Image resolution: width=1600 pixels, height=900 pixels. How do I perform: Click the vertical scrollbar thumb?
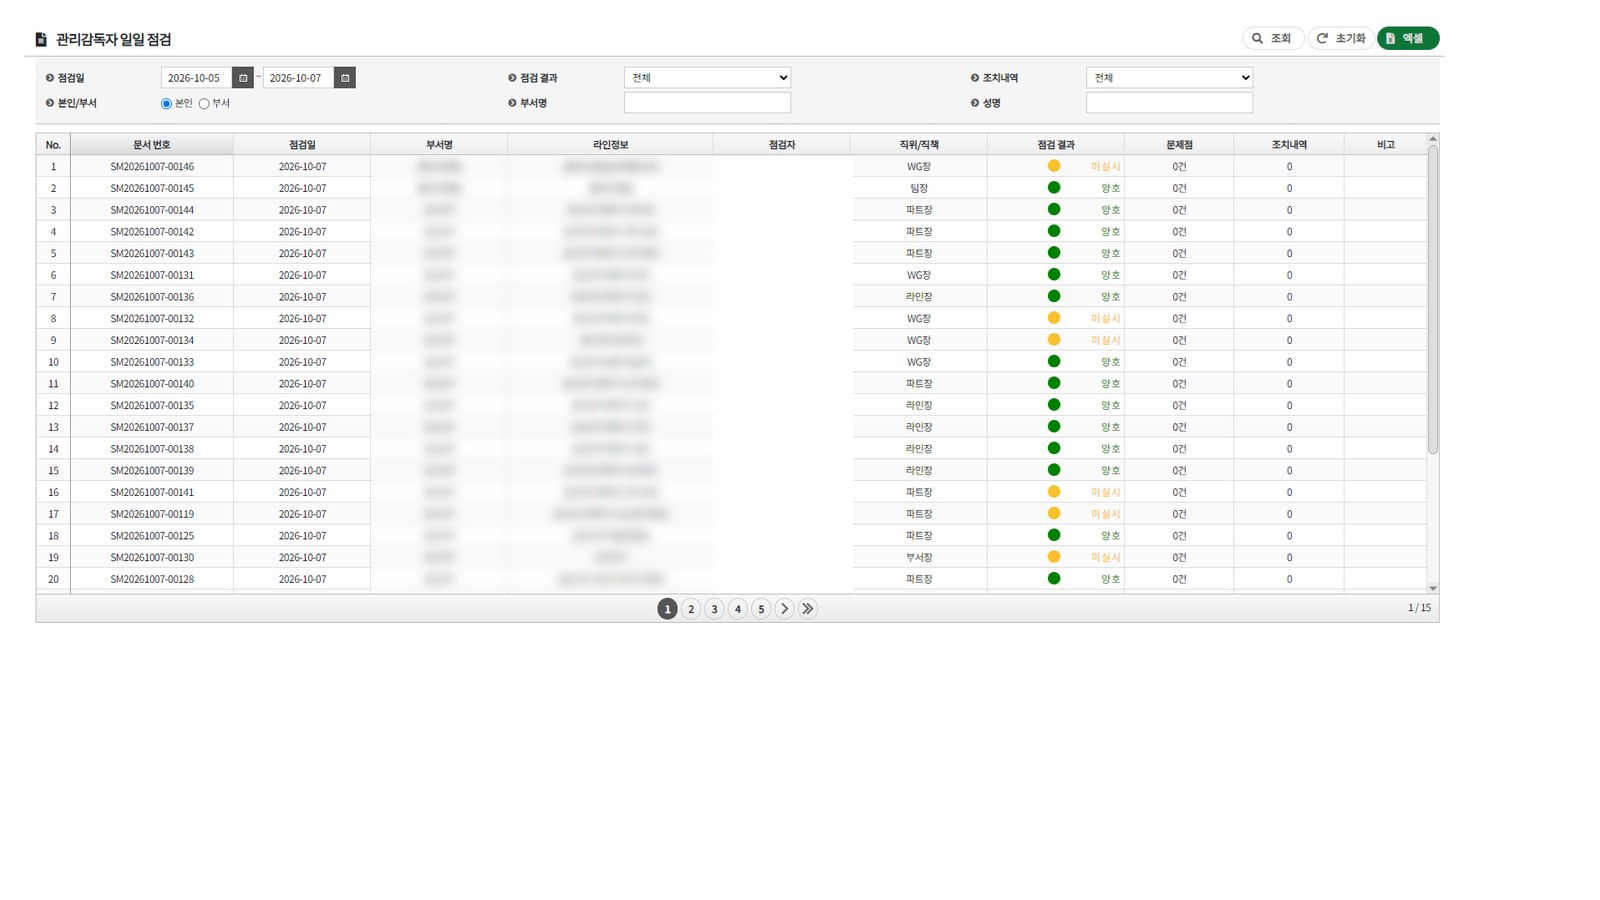pyautogui.click(x=1433, y=300)
